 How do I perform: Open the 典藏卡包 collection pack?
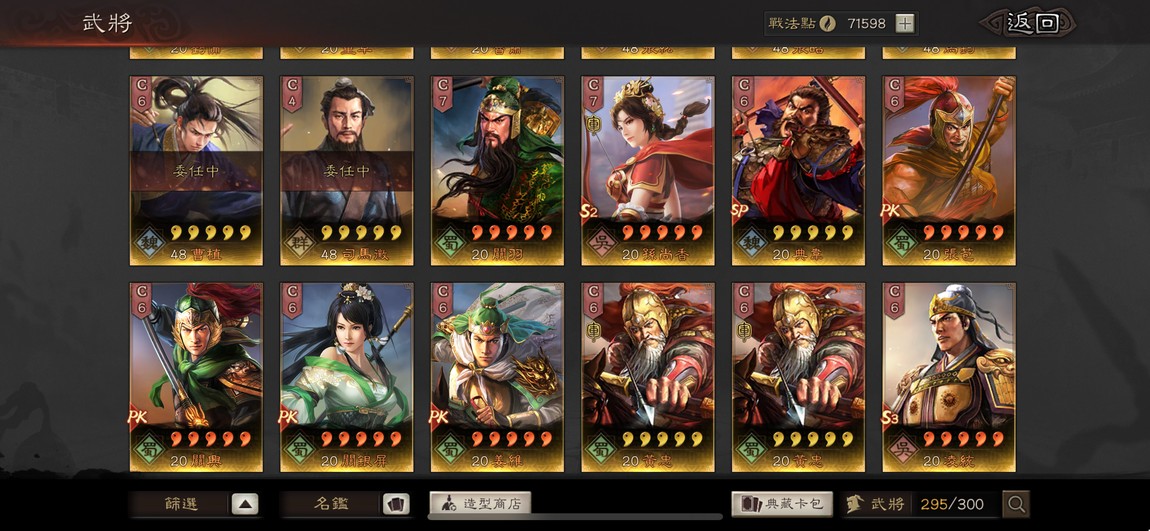[x=782, y=504]
